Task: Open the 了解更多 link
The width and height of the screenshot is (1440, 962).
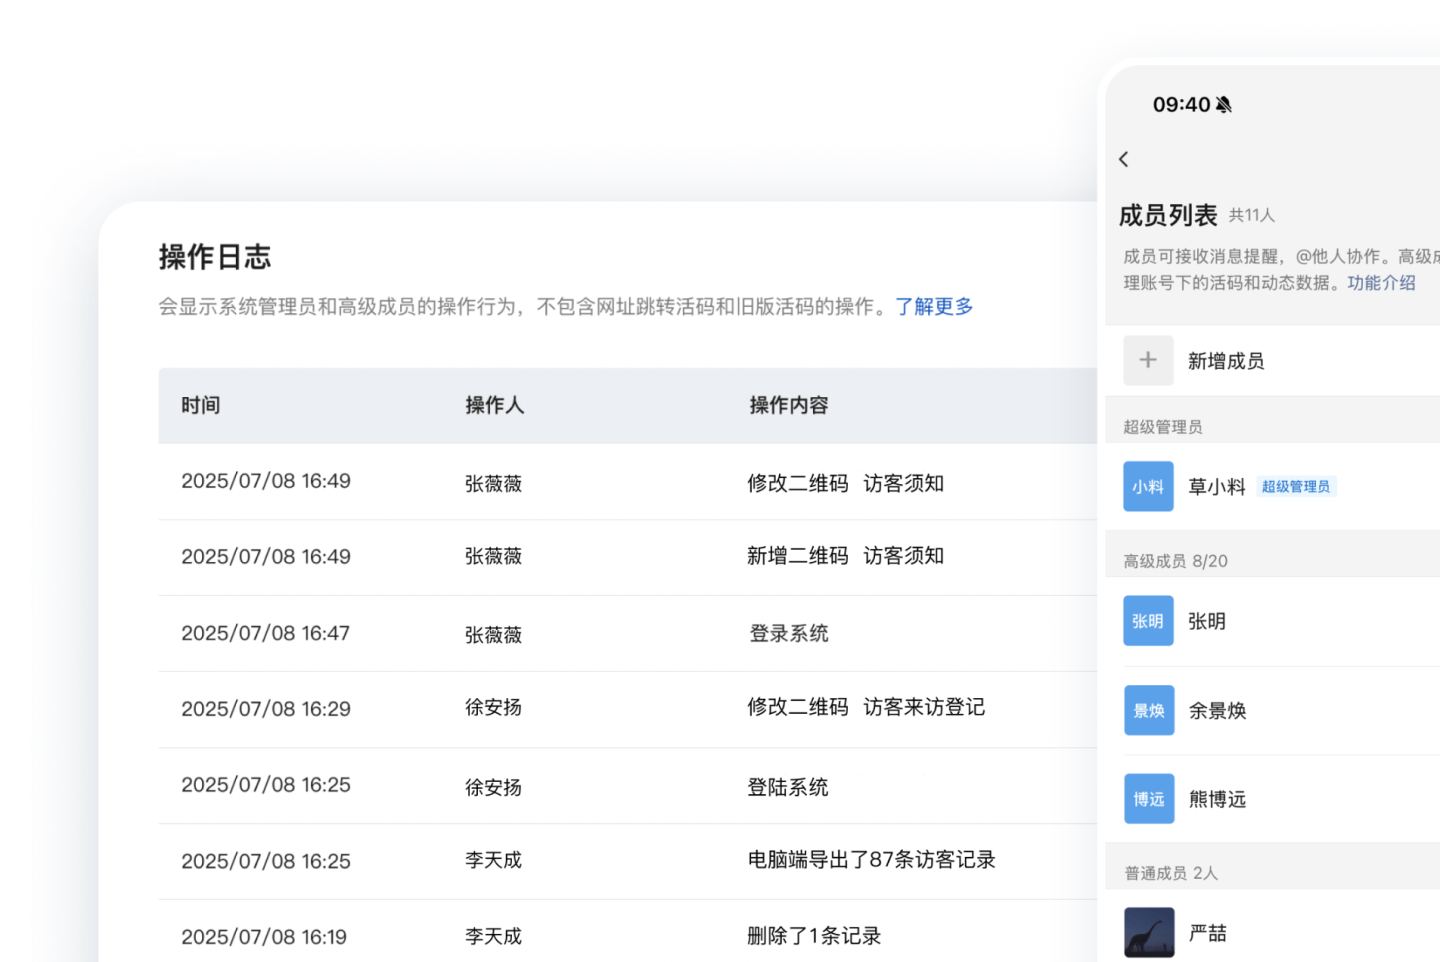Action: pyautogui.click(x=934, y=306)
